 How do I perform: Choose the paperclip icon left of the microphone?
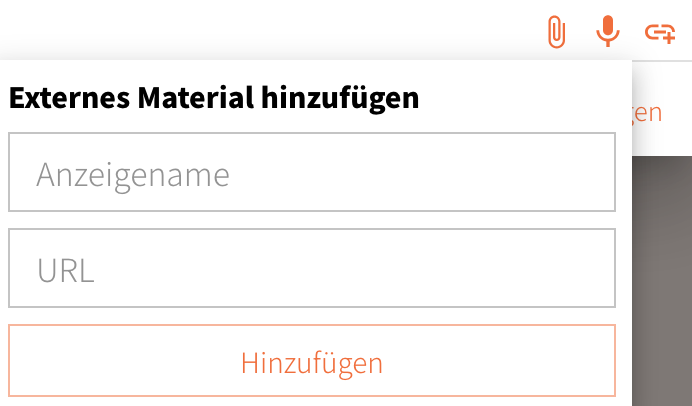[556, 32]
